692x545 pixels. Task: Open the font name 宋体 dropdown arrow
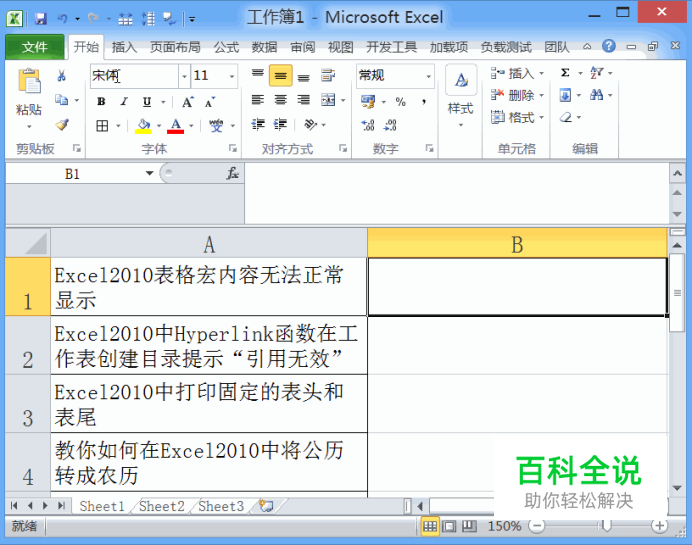click(x=184, y=76)
